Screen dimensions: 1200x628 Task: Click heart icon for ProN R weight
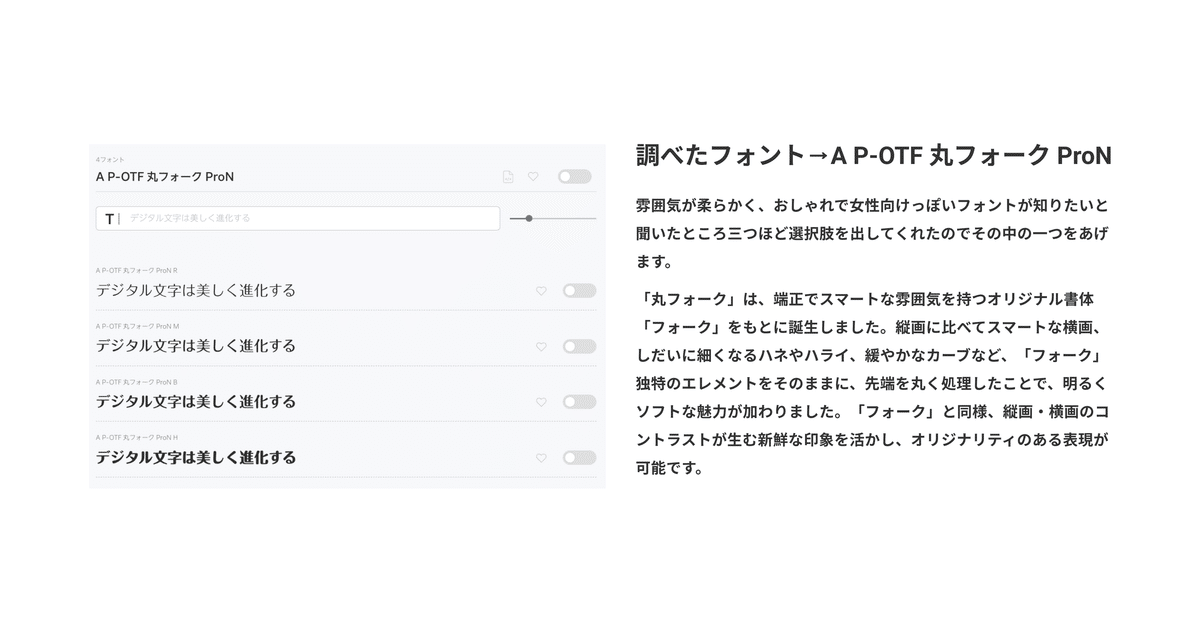[x=541, y=291]
